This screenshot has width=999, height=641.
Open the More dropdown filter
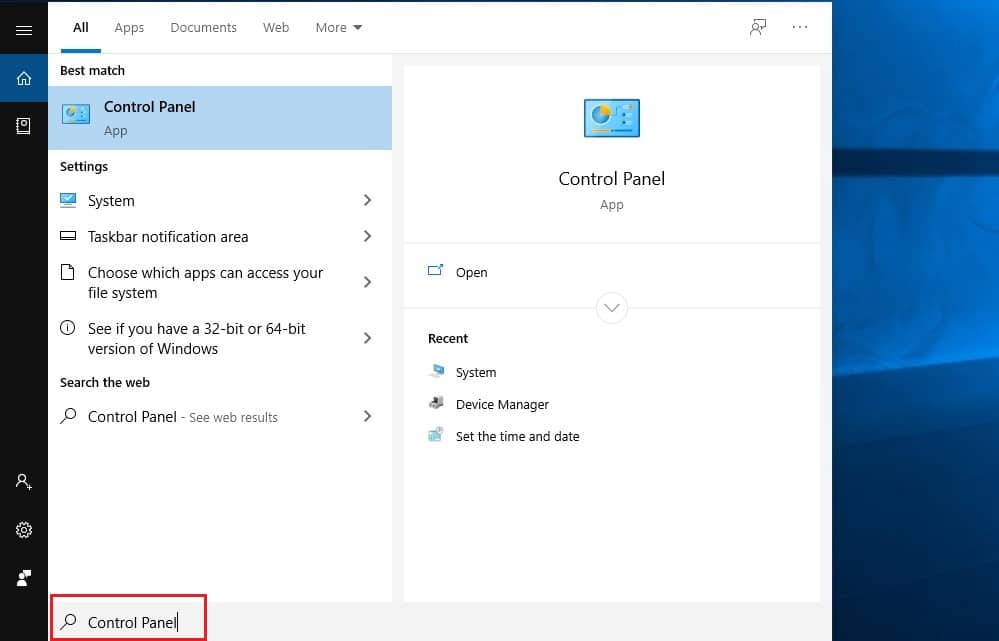click(x=338, y=27)
